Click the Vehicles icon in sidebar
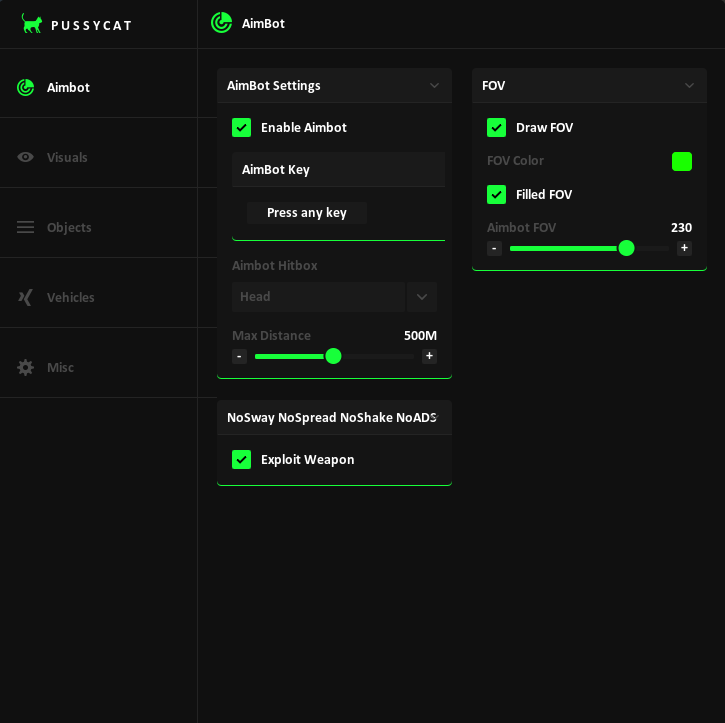Viewport: 725px width, 723px height. click(x=25, y=297)
